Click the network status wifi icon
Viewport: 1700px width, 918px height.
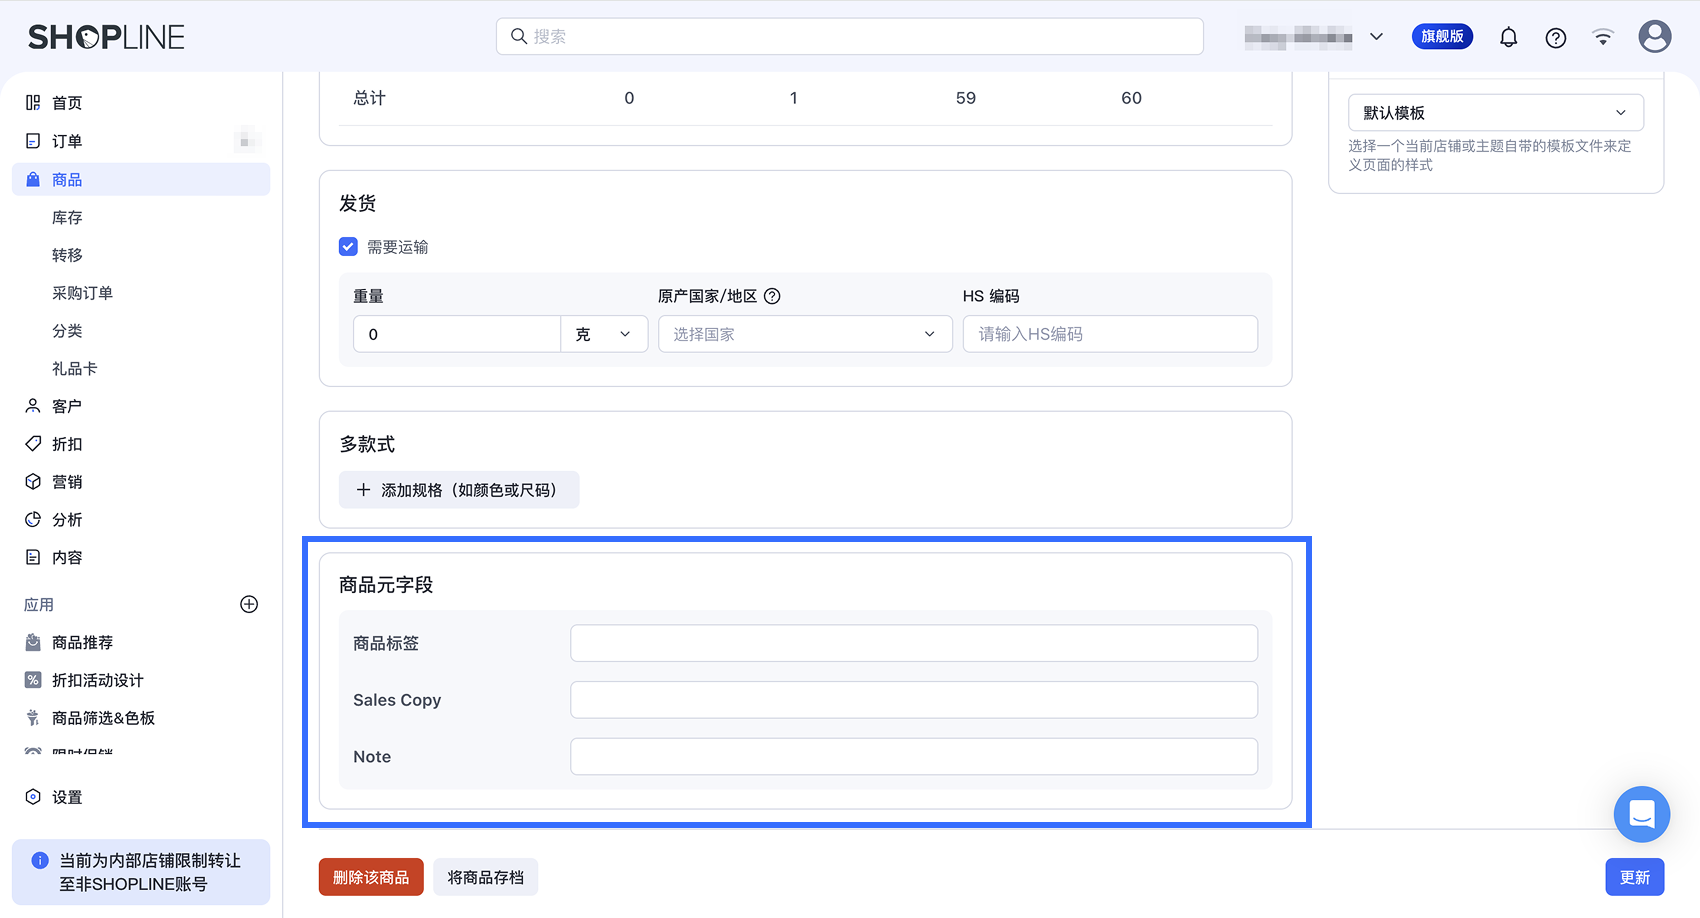coord(1603,37)
